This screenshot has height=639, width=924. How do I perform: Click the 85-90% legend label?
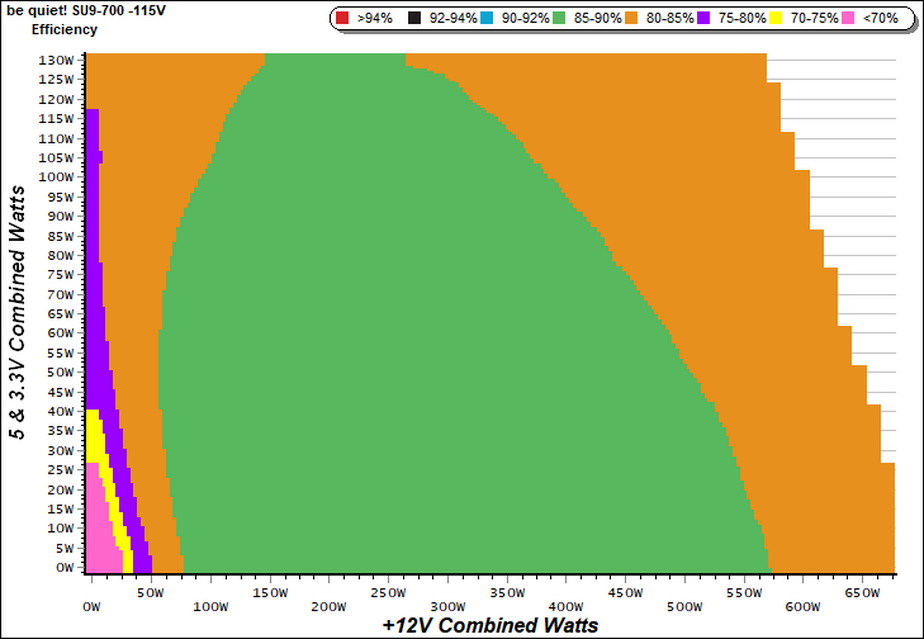(598, 18)
